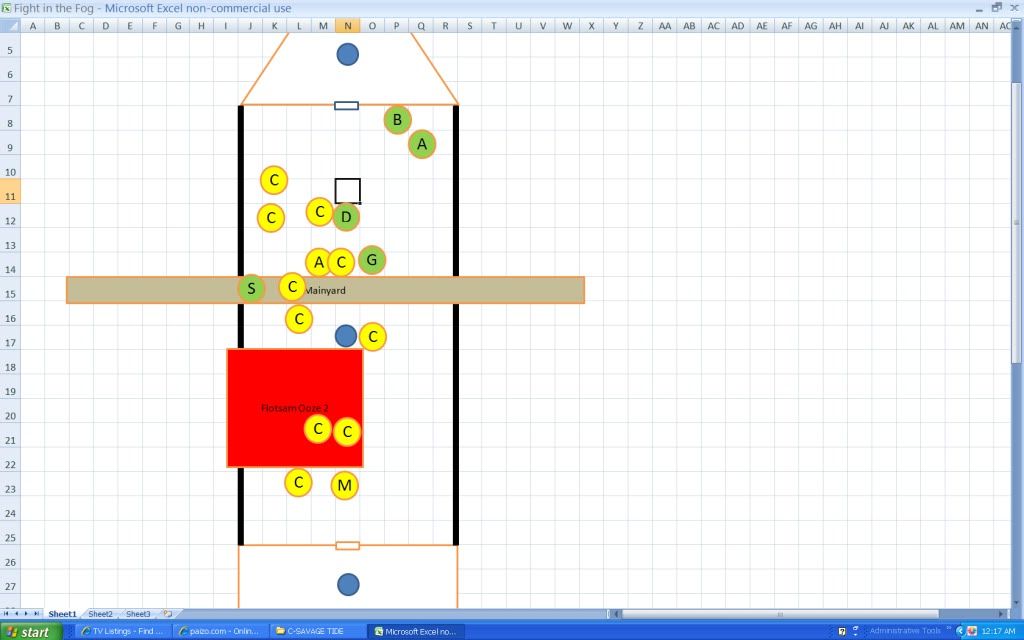
Task: Select the green G circle shape
Action: pyautogui.click(x=372, y=260)
